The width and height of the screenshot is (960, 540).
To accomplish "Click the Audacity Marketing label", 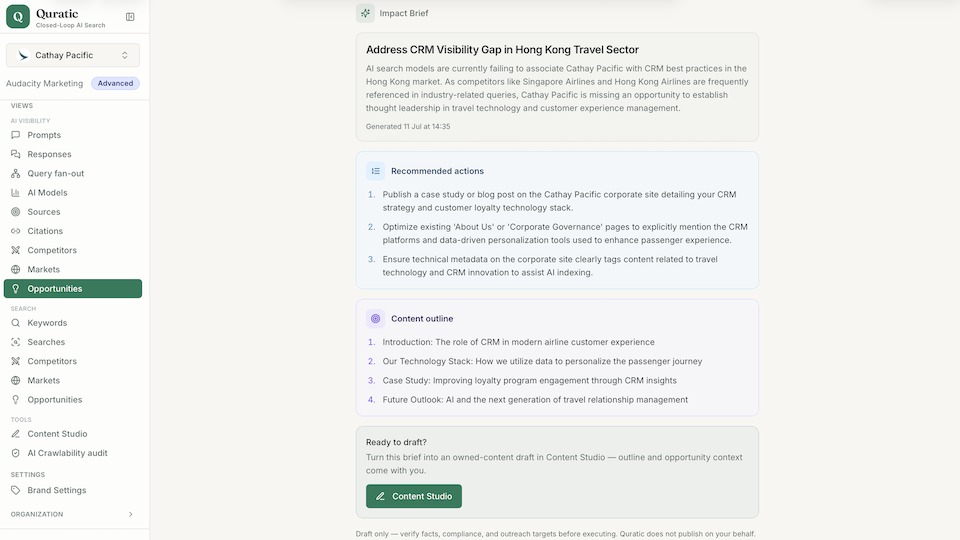I will click(44, 83).
